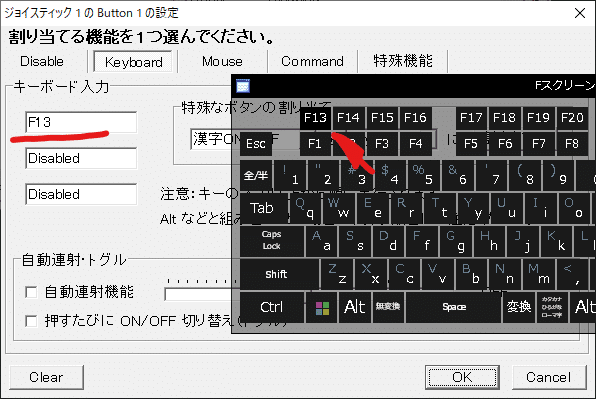Confirm with the OK button

pyautogui.click(x=462, y=377)
